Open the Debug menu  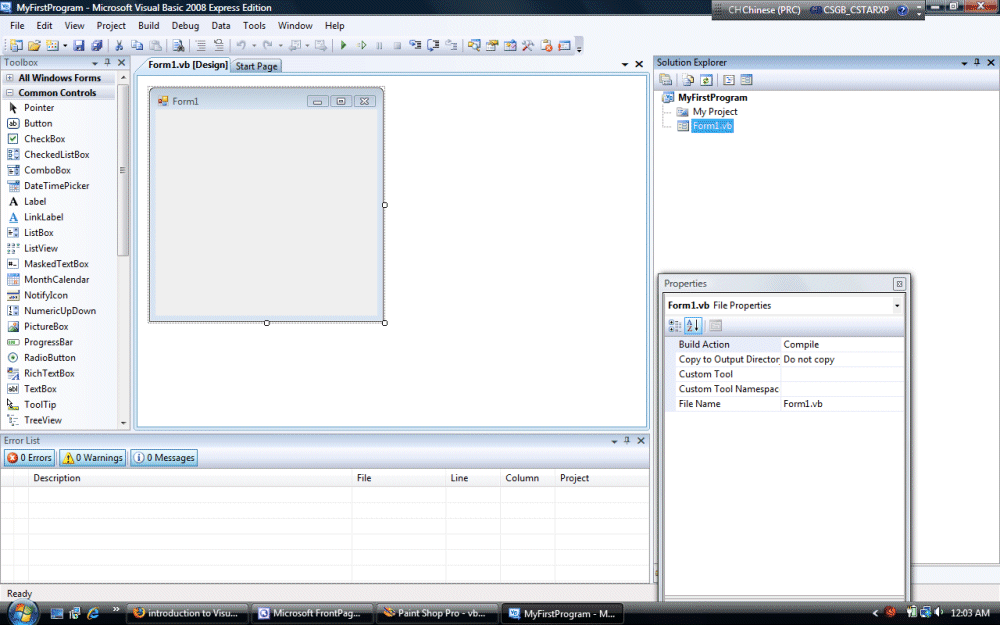[185, 25]
